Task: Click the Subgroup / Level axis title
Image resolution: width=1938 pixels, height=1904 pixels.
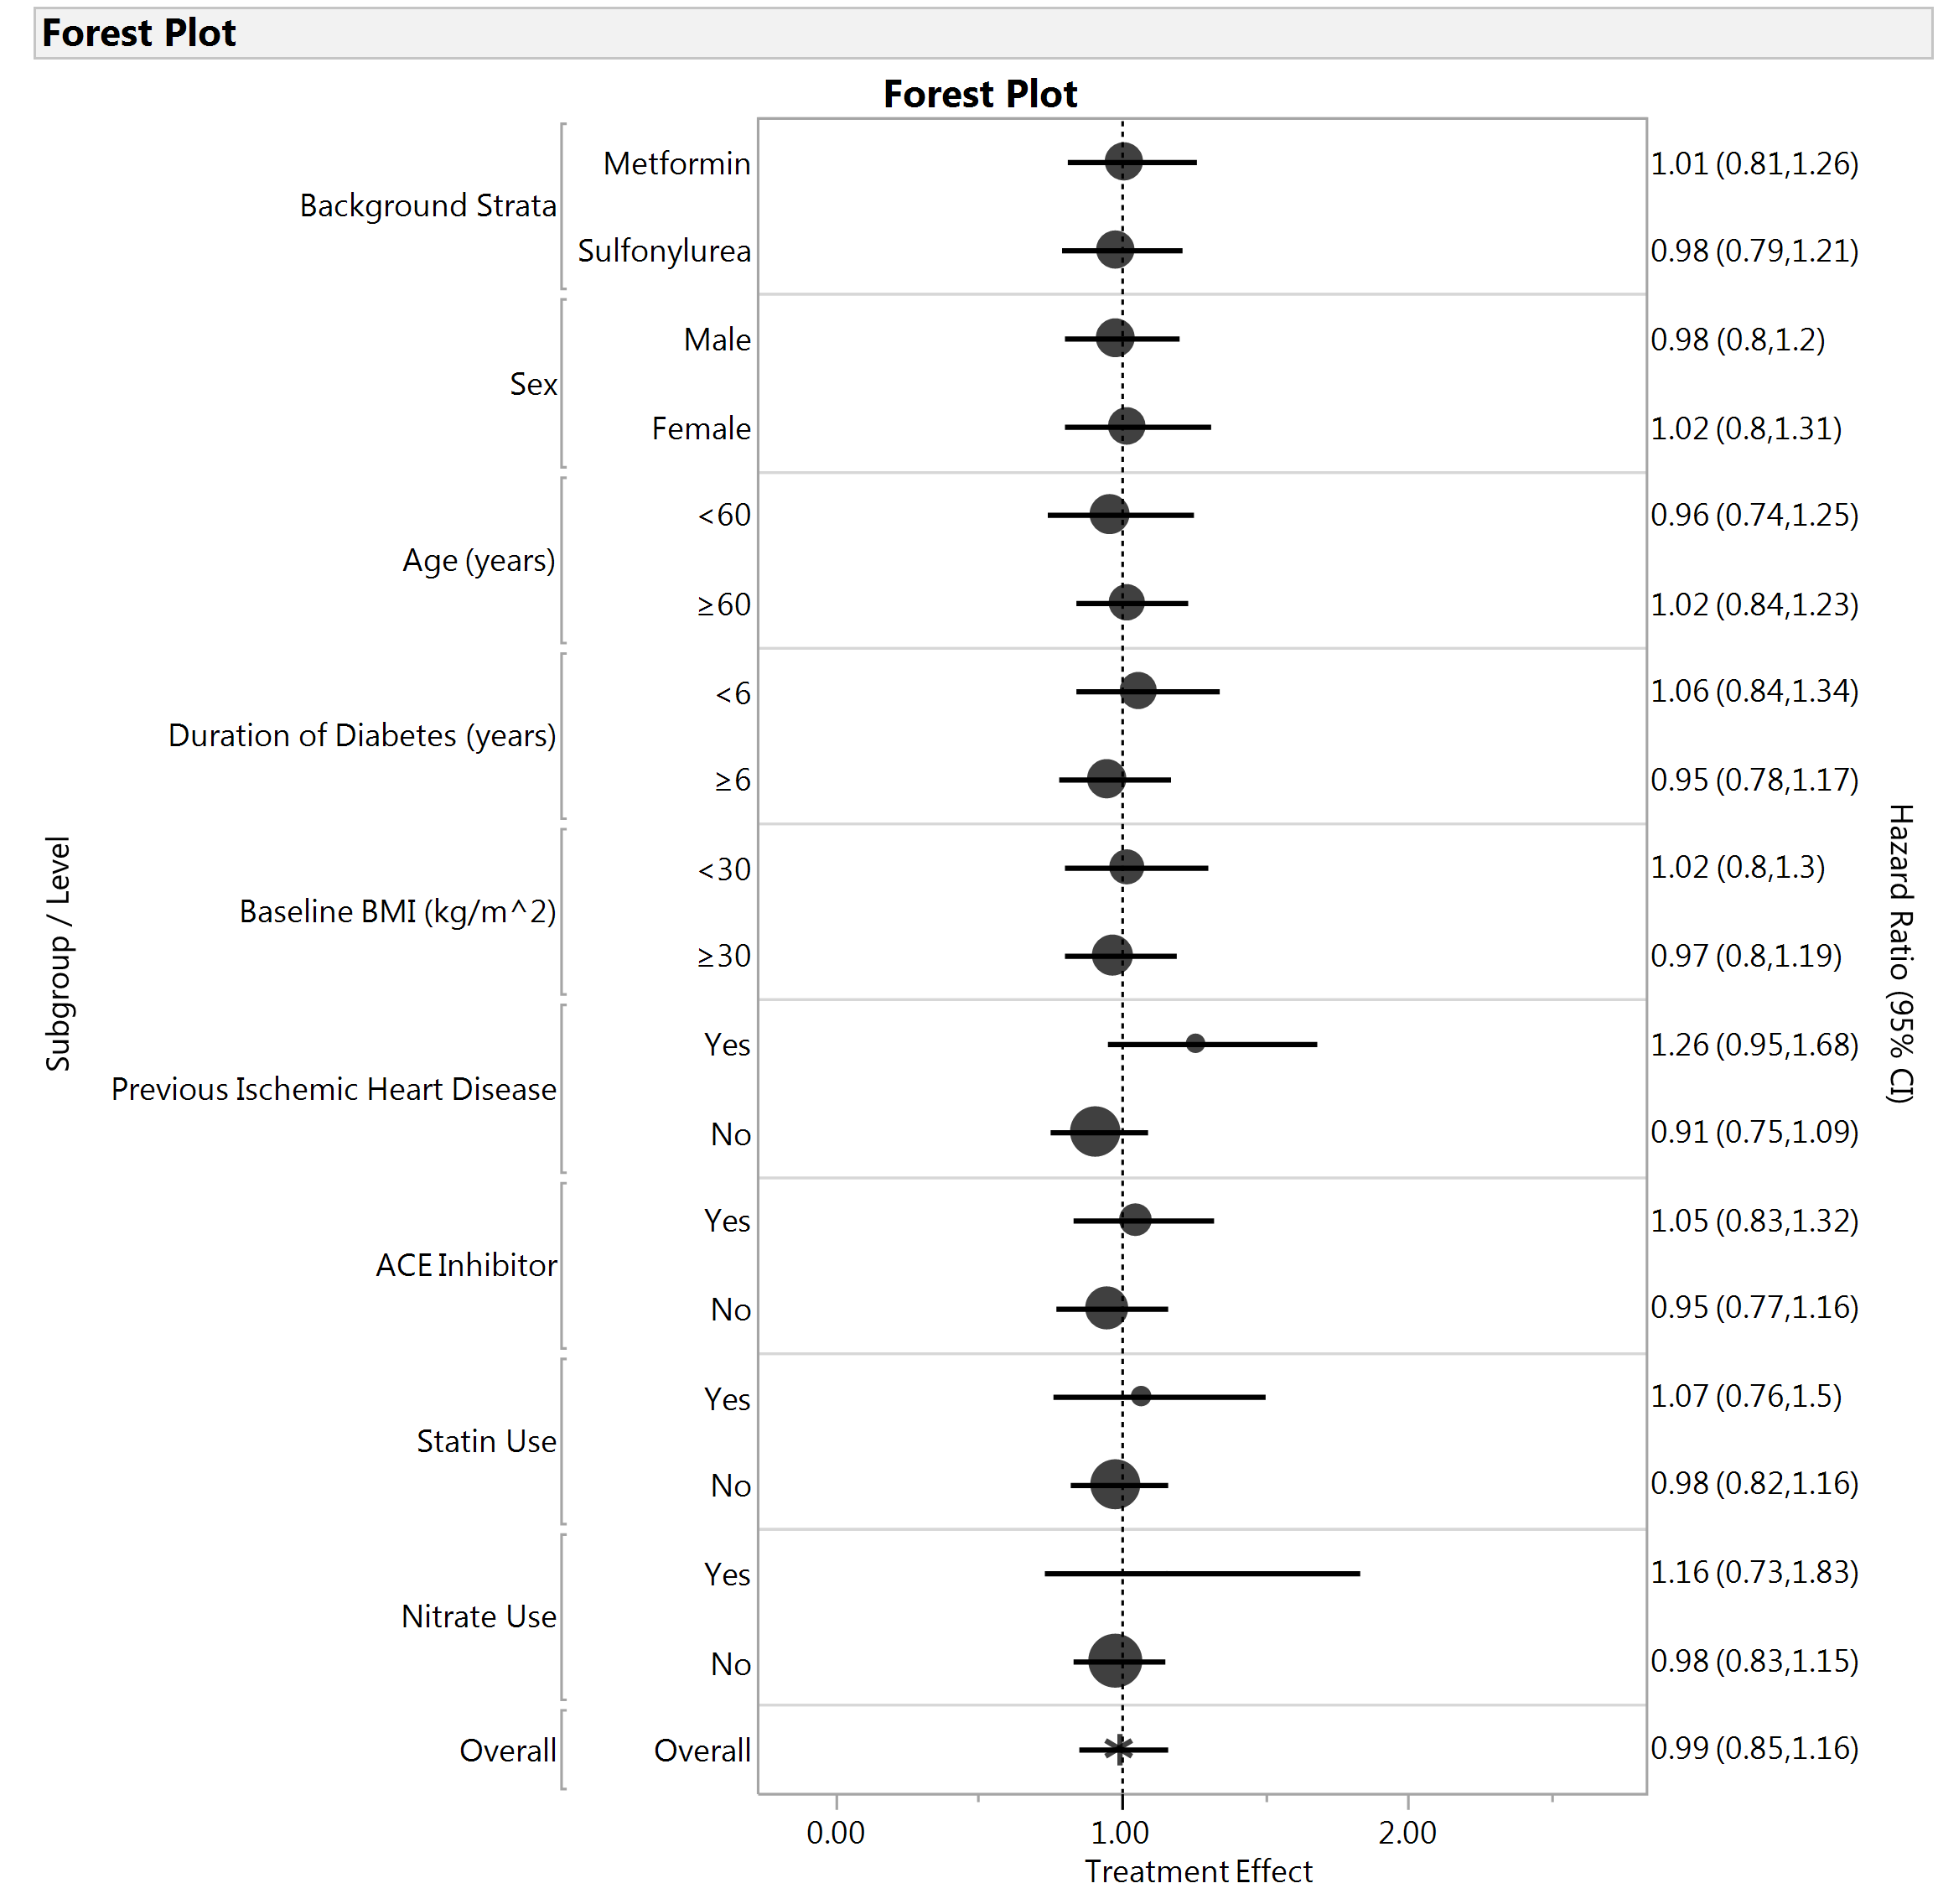Action: coord(58,953)
